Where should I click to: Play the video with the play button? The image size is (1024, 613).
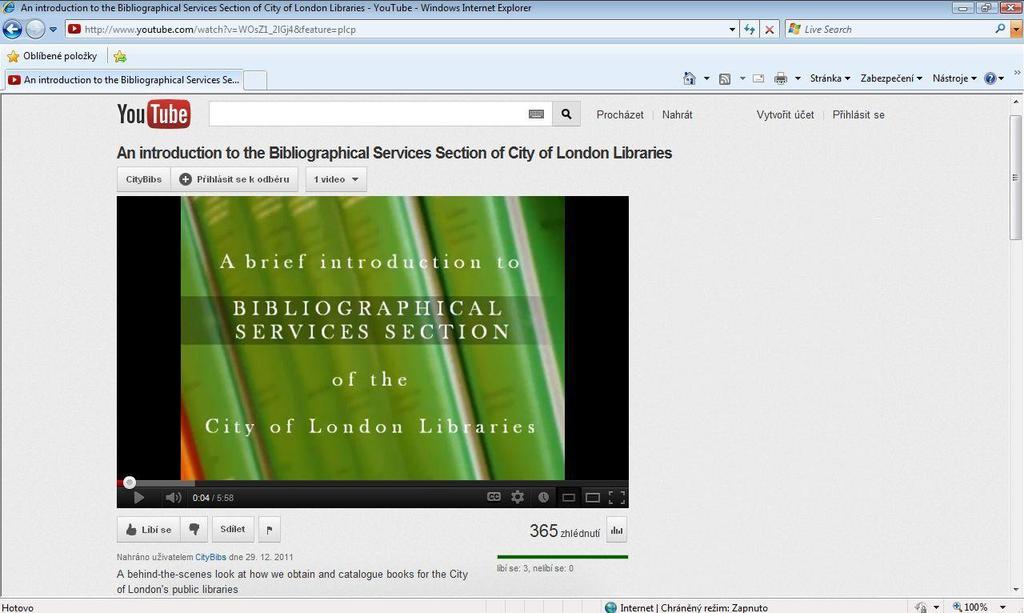138,498
